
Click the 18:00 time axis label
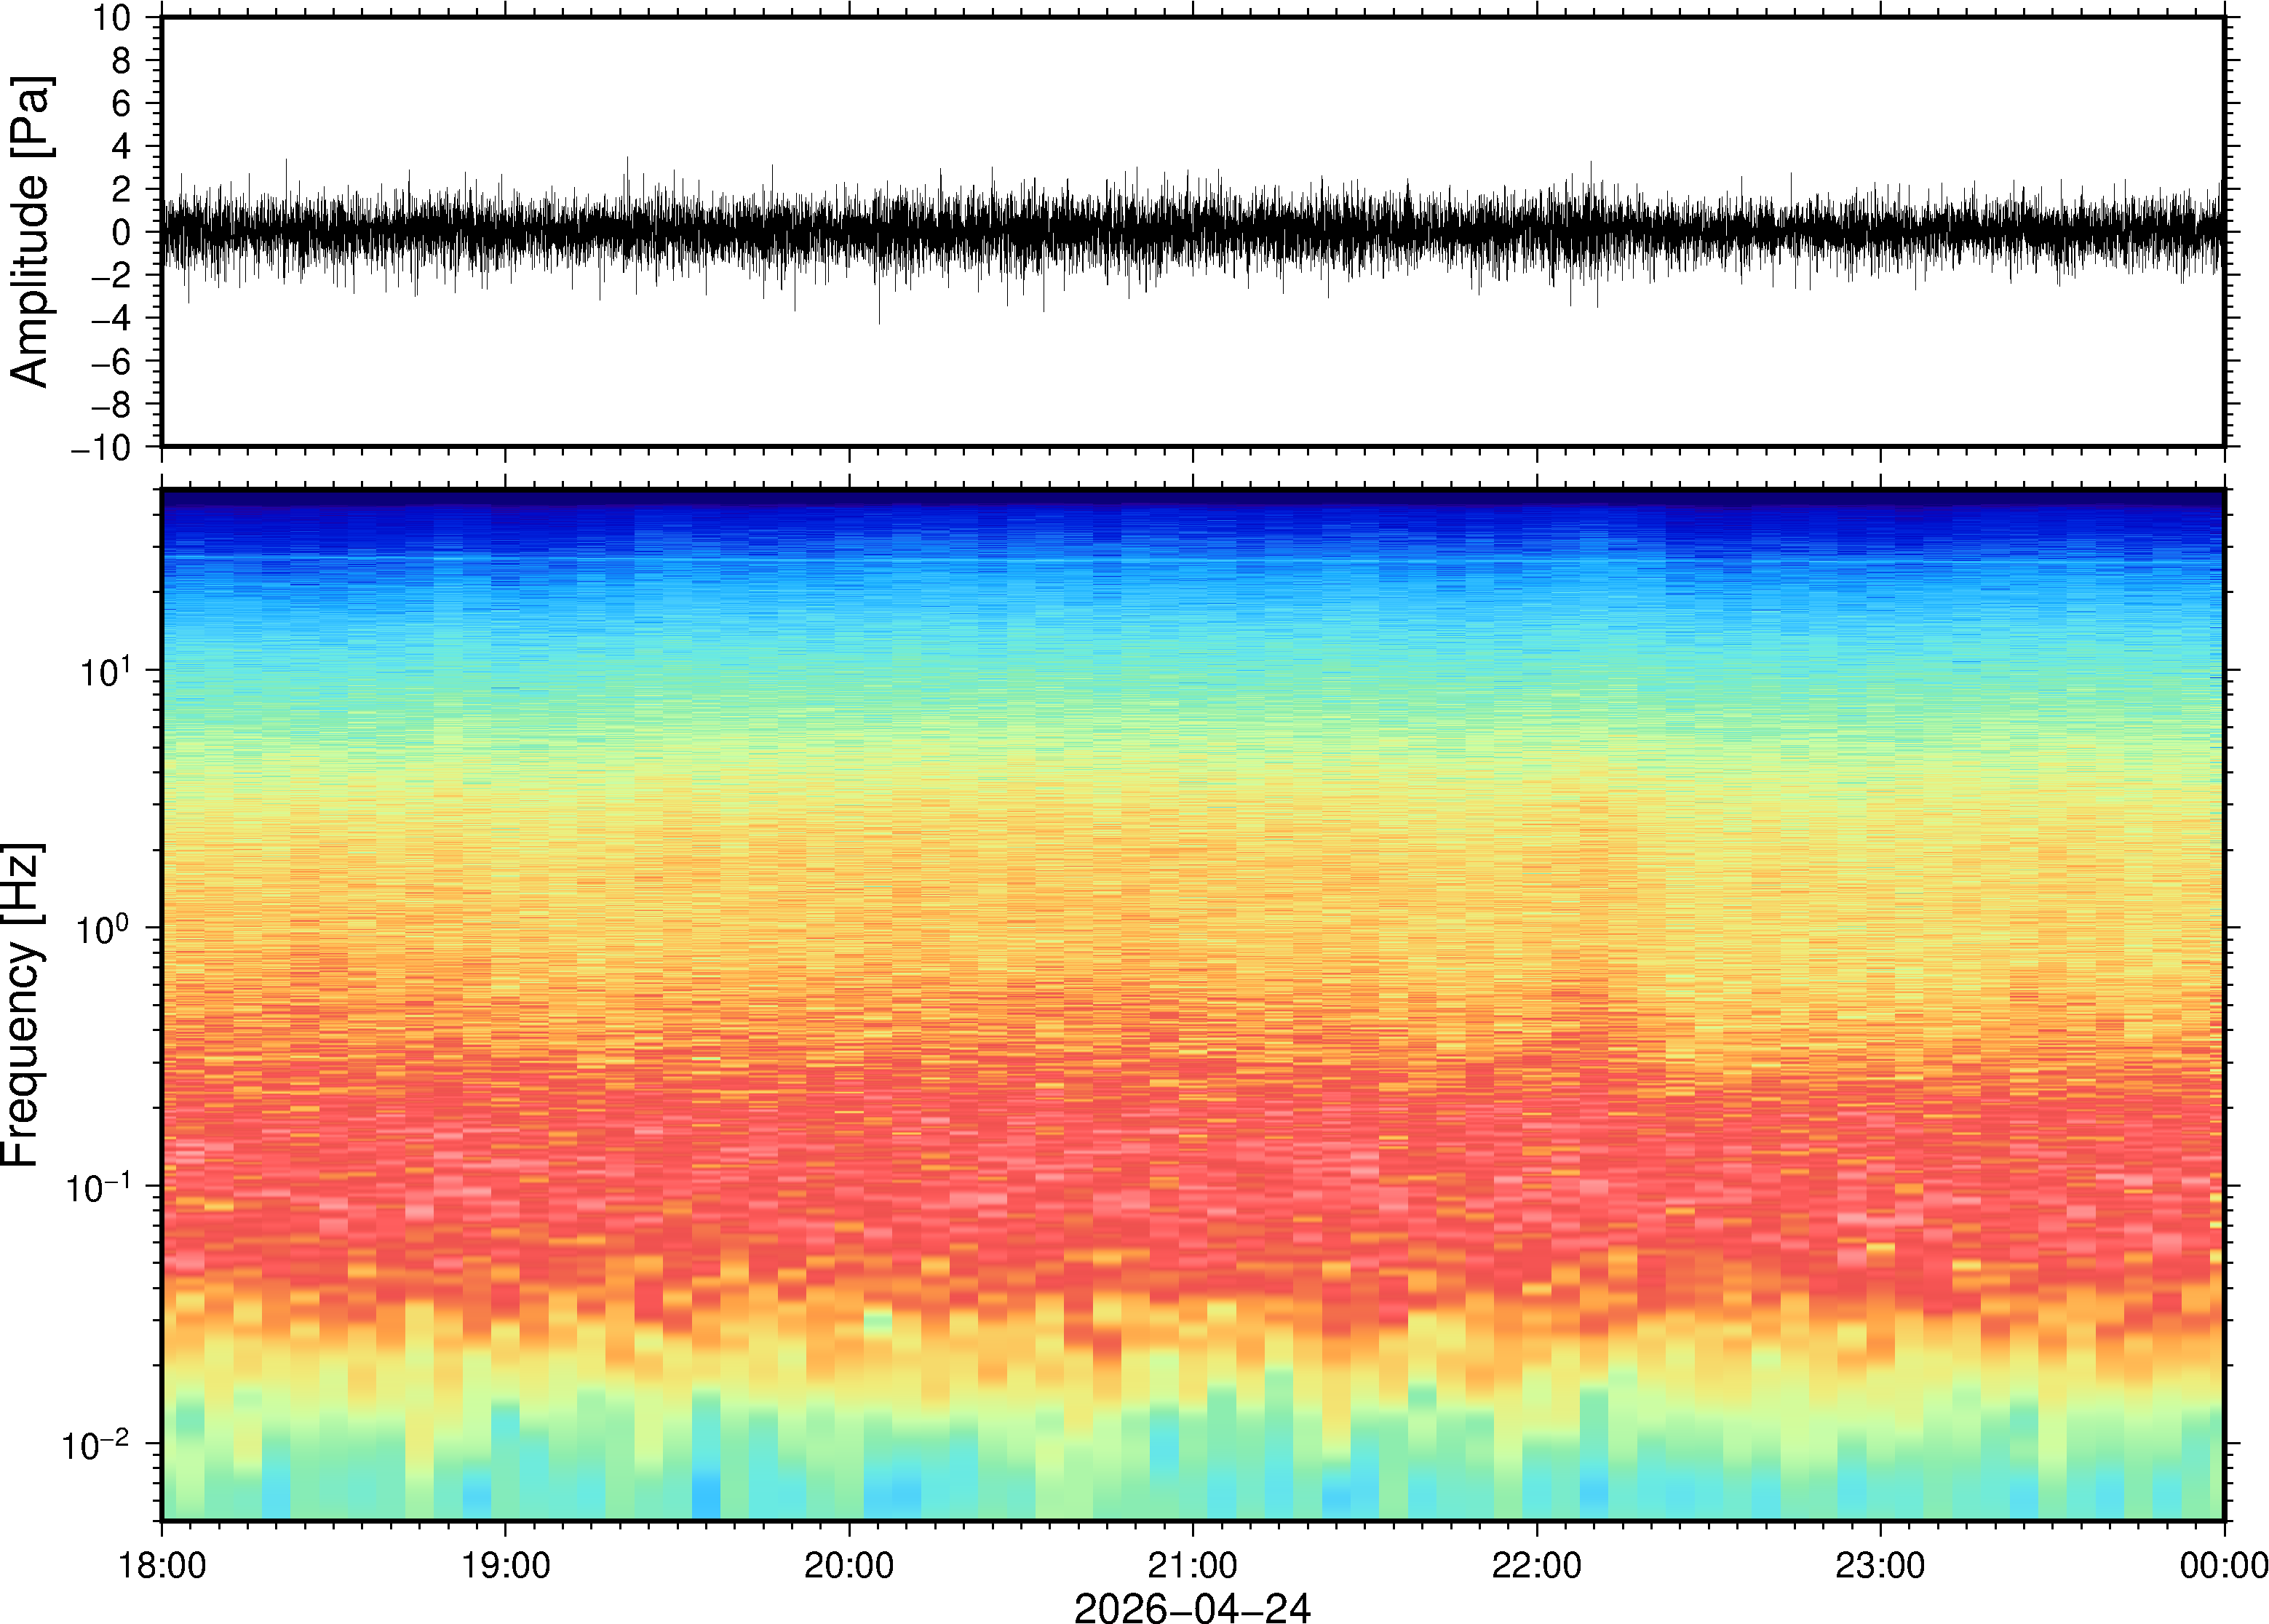coord(162,1565)
